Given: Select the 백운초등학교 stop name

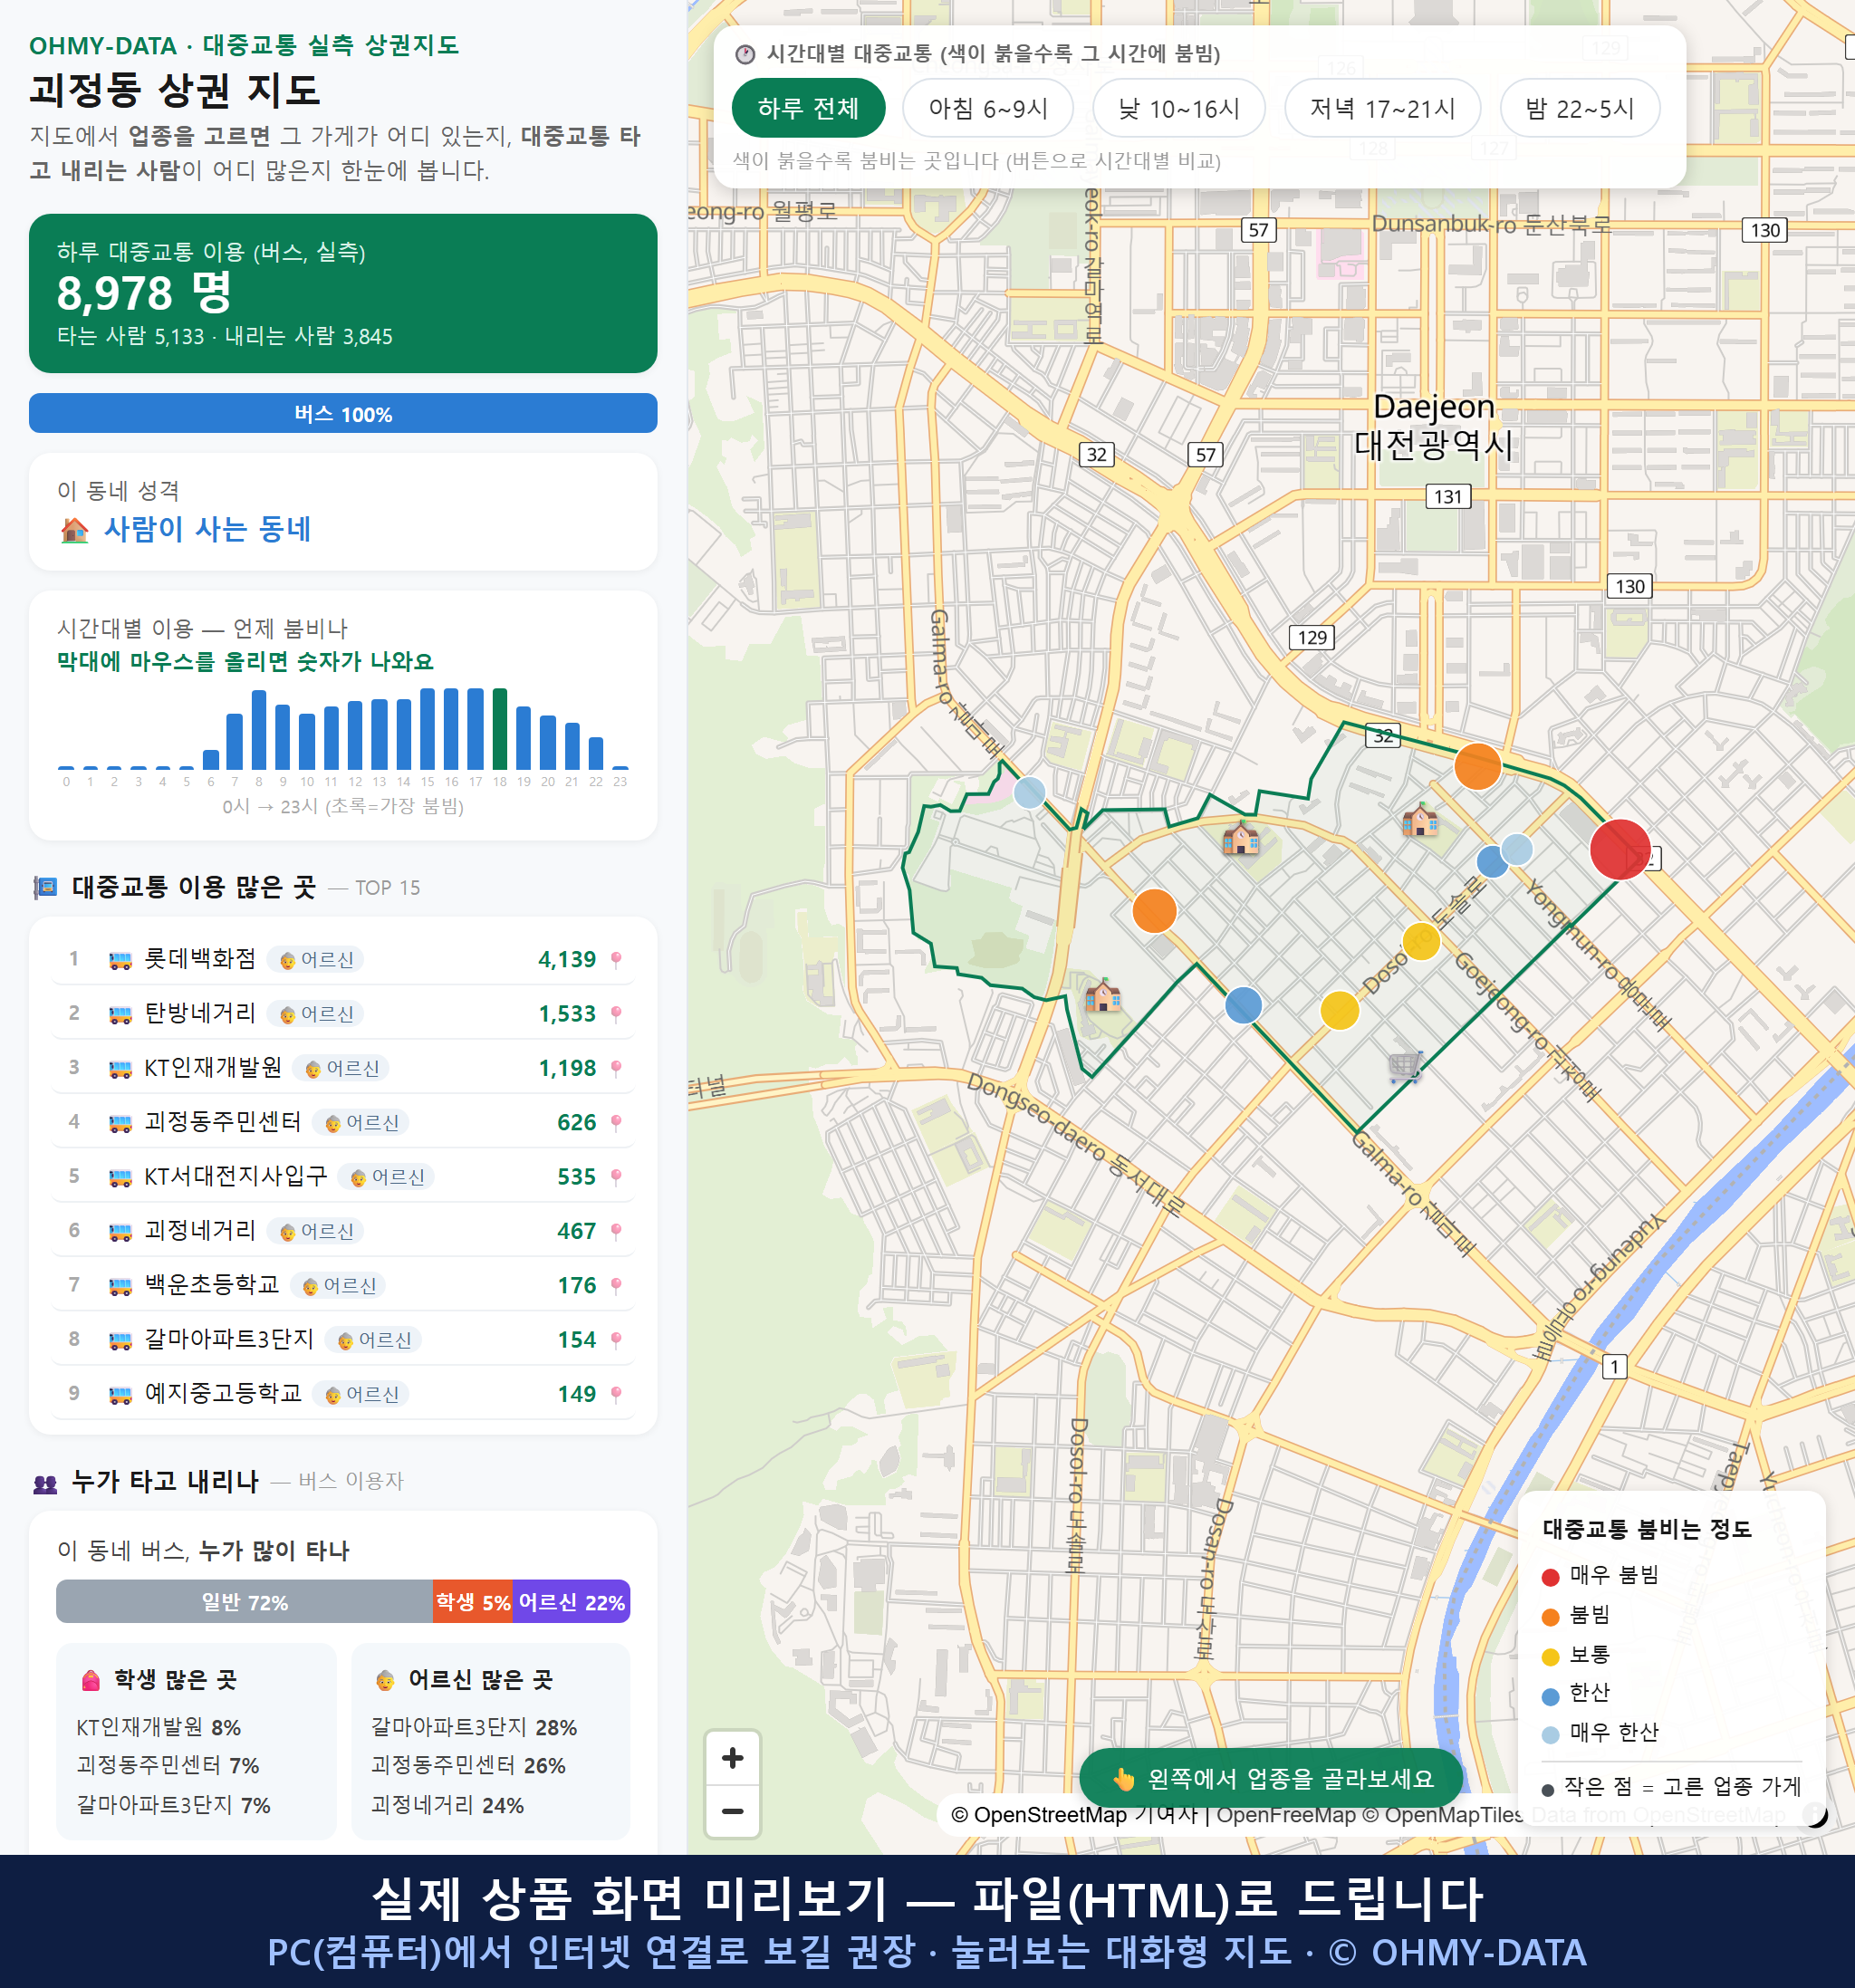Looking at the screenshot, I should pos(212,1285).
